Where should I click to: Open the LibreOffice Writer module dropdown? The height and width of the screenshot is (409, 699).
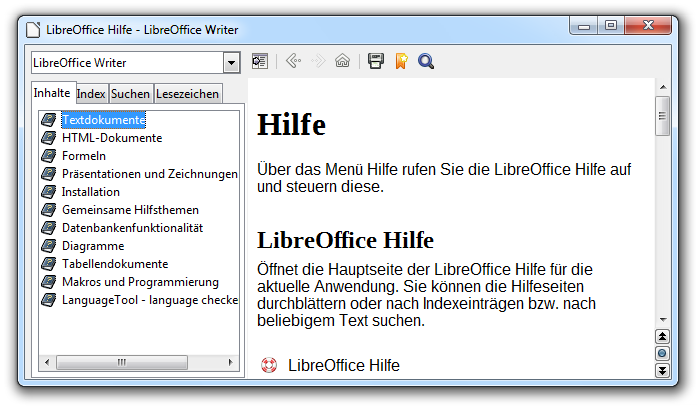click(x=231, y=62)
